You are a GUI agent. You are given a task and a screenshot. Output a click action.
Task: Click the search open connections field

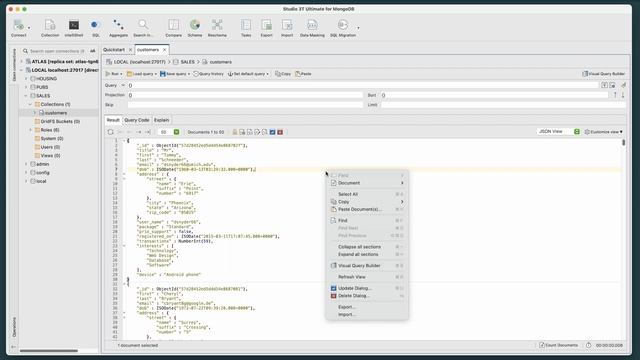tap(57, 51)
